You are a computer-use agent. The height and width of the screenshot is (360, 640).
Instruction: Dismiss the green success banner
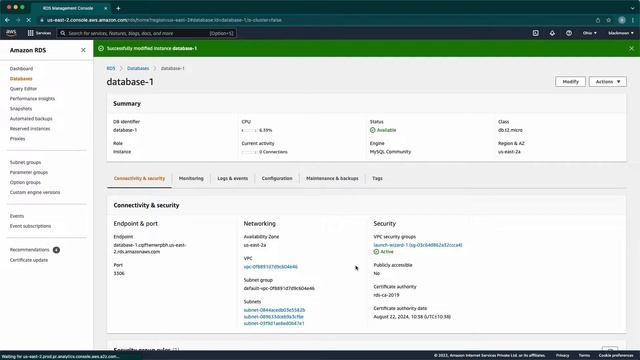point(631,49)
